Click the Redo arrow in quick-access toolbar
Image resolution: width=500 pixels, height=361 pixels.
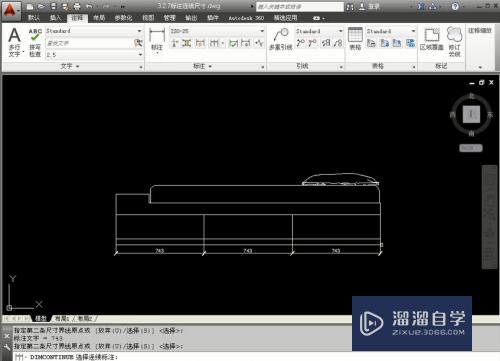(106, 6)
